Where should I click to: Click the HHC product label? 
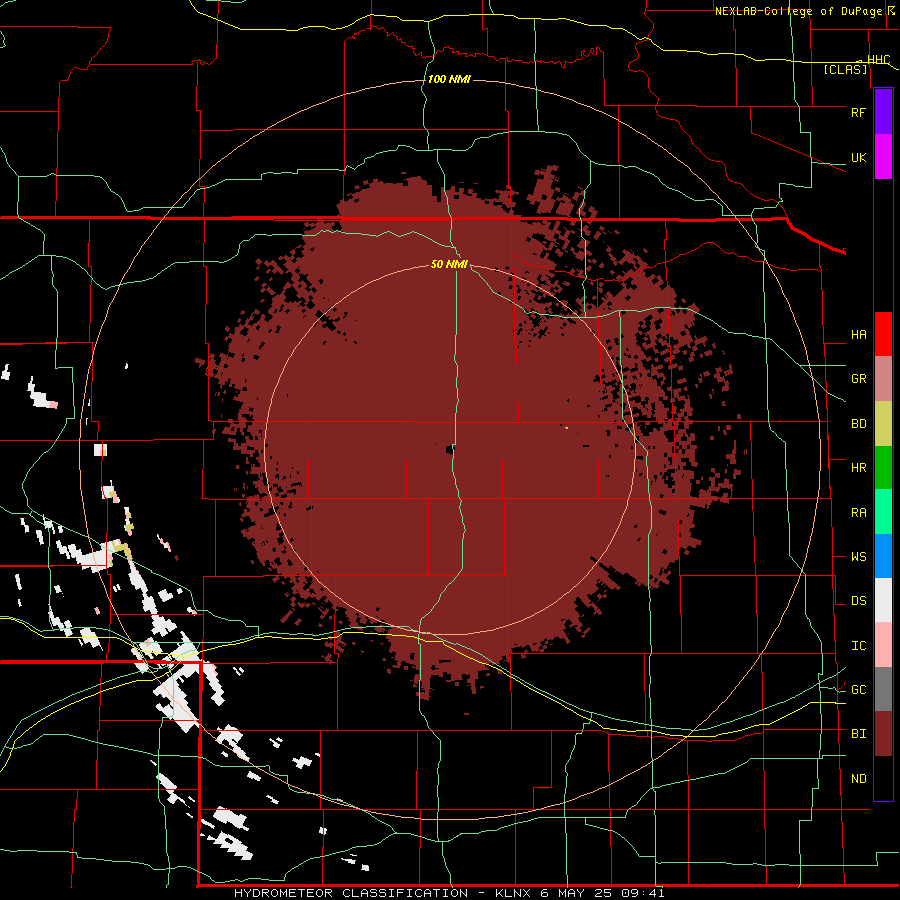click(878, 60)
